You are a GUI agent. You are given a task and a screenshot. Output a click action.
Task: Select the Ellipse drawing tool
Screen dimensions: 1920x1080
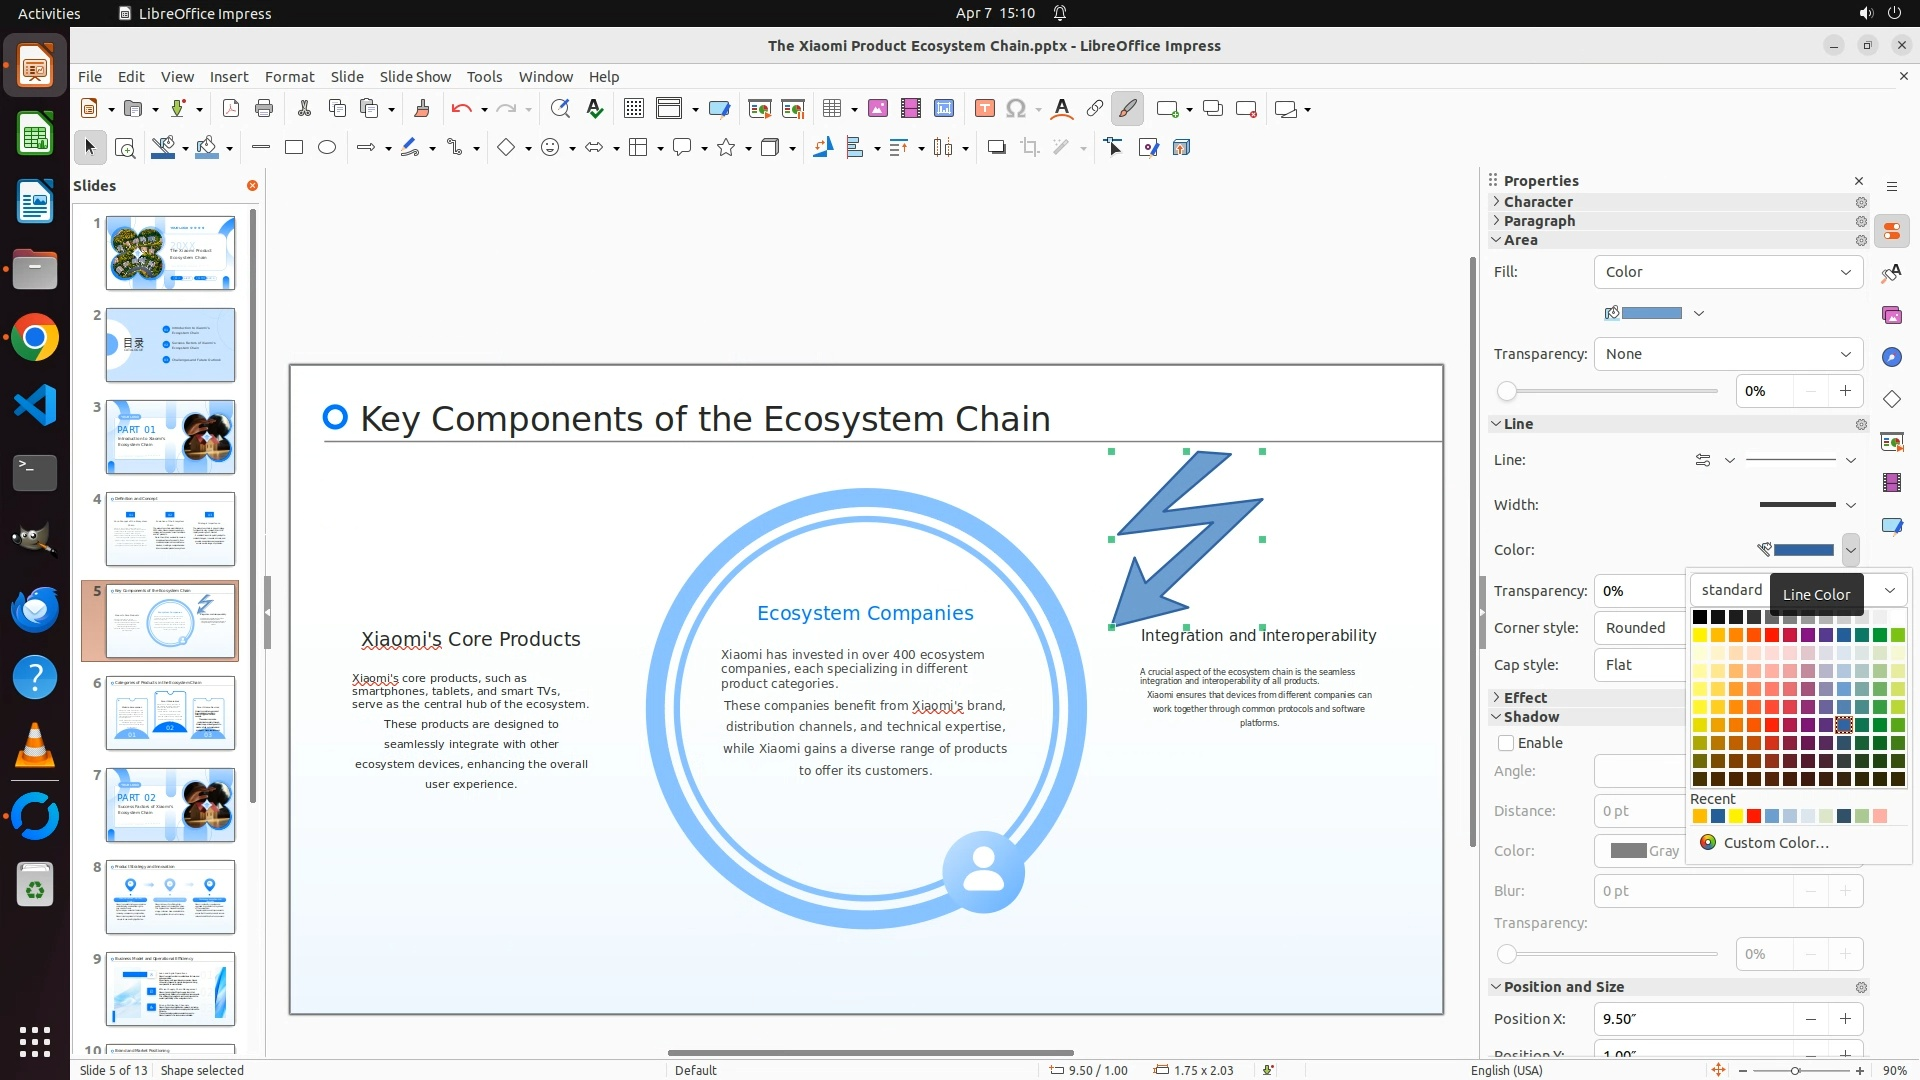(327, 148)
